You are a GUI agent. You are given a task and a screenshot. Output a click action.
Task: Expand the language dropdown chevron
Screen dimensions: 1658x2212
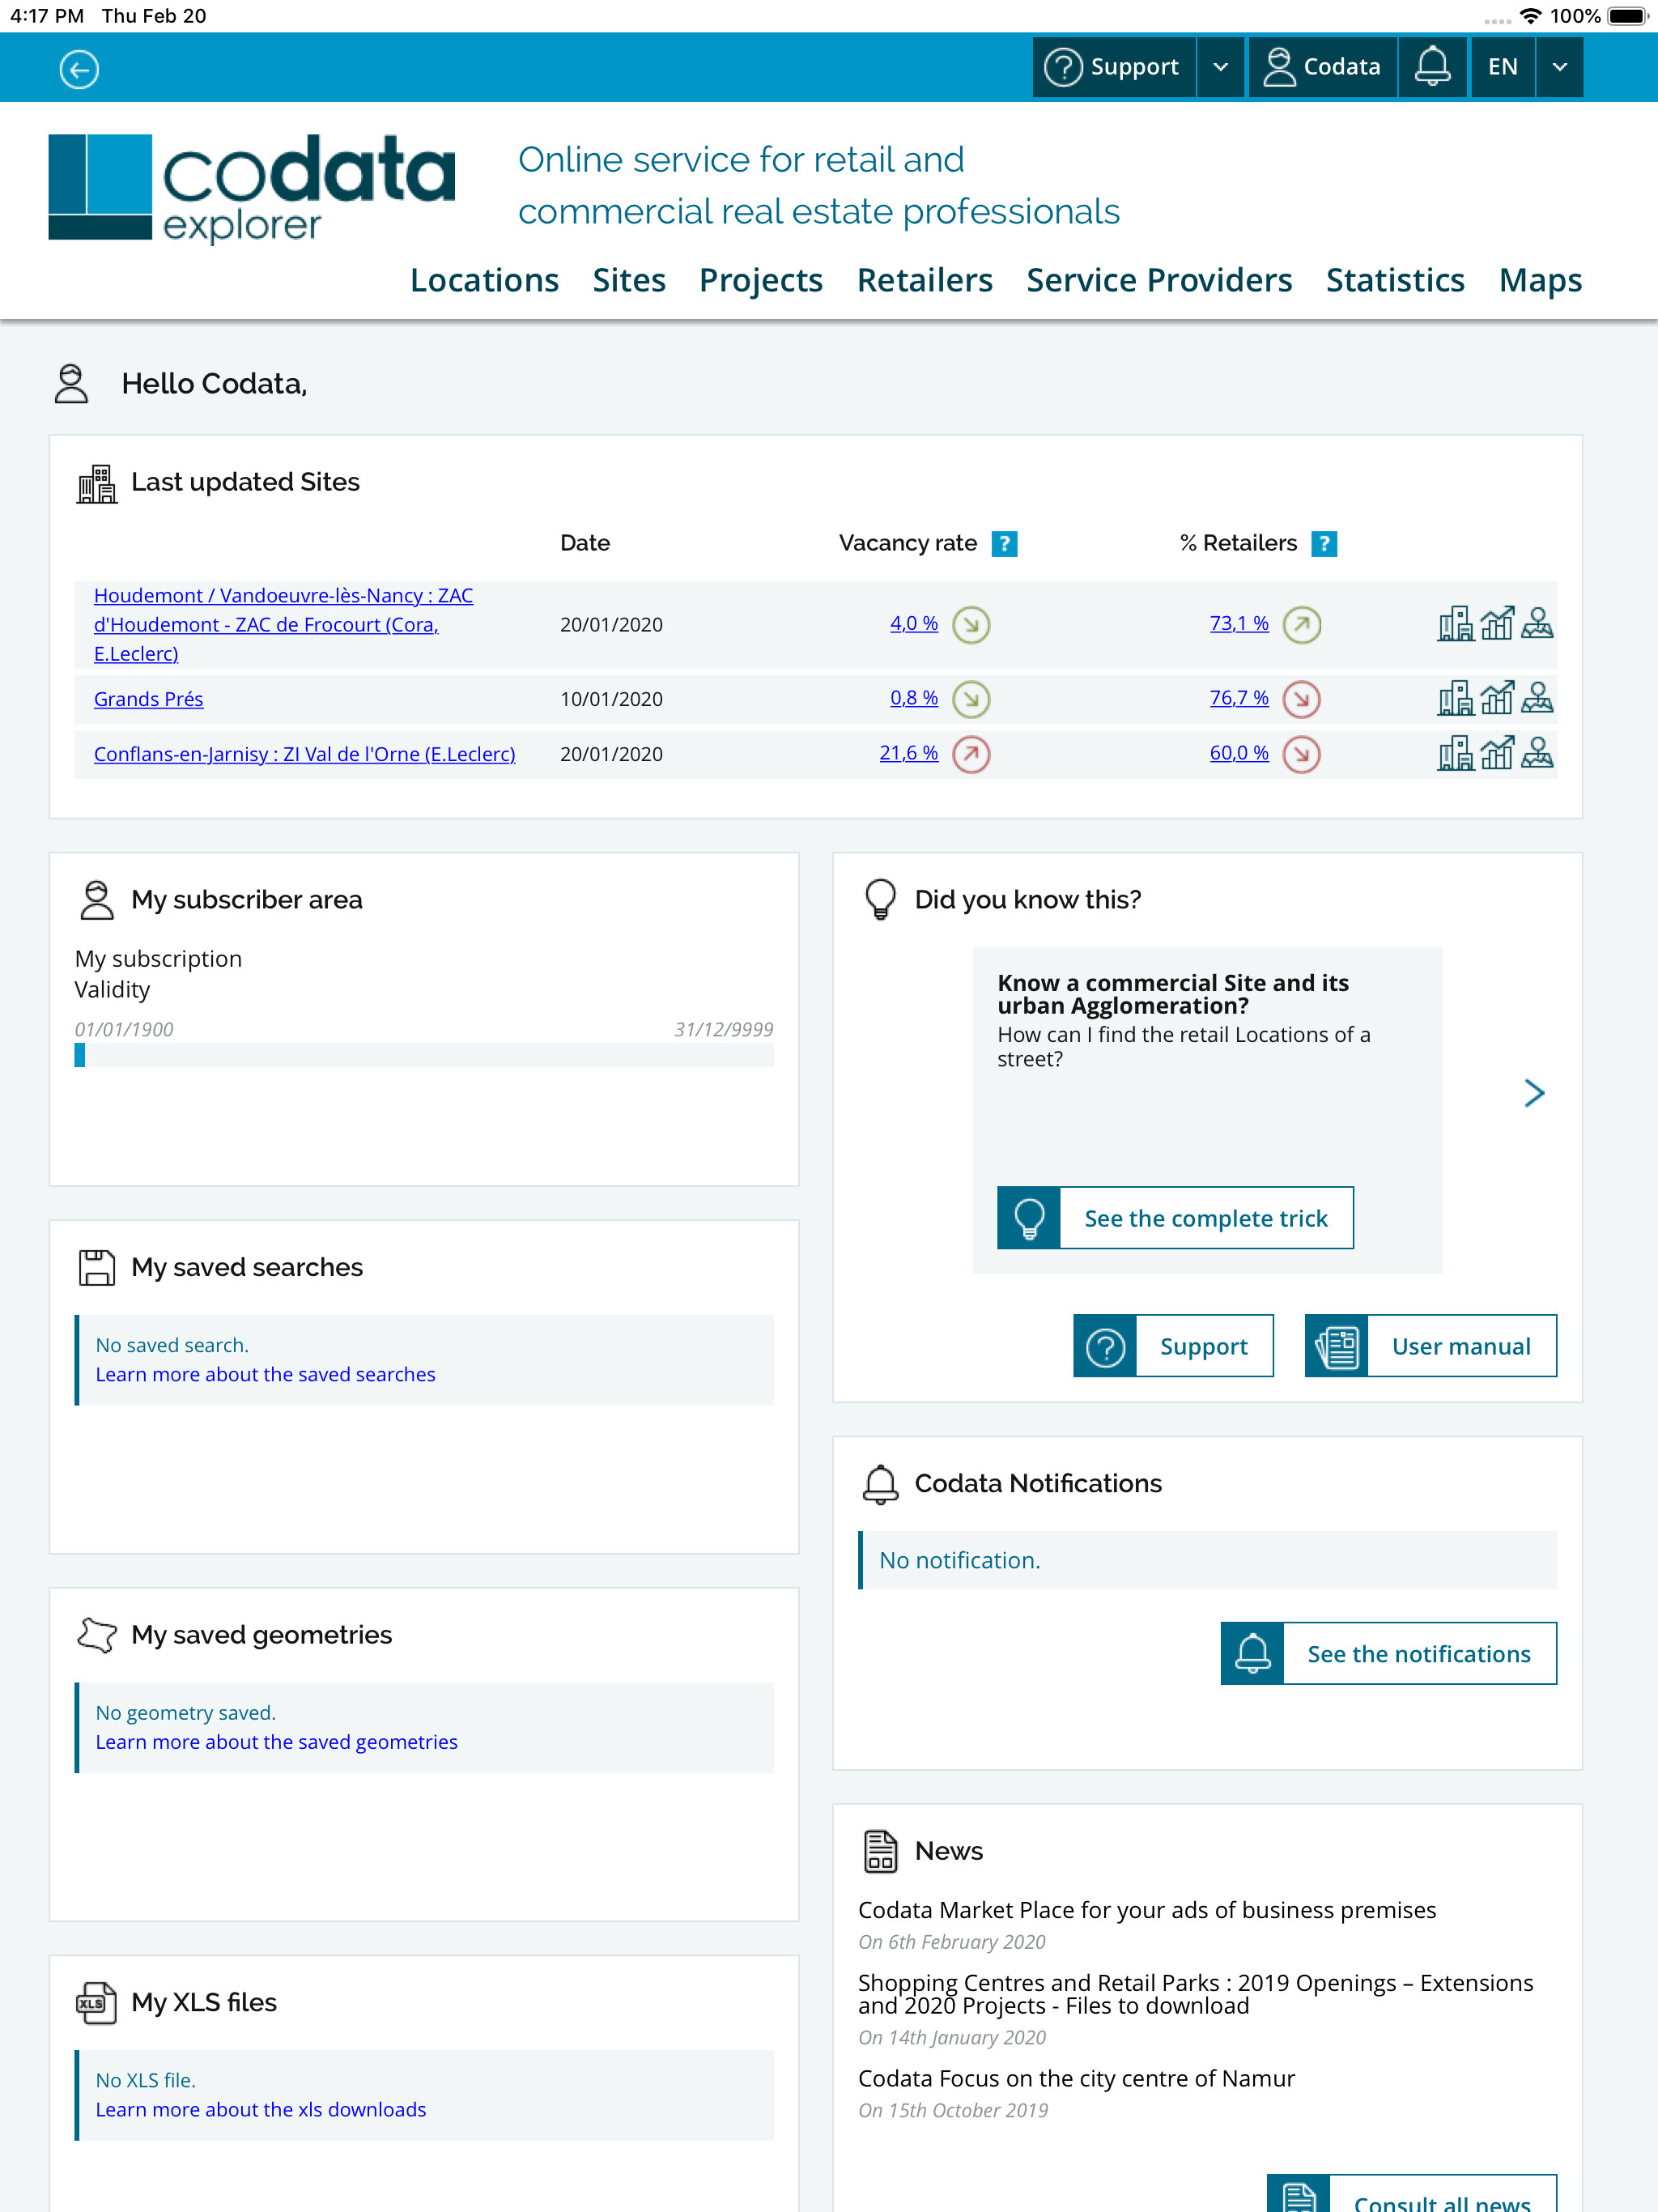pyautogui.click(x=1560, y=67)
